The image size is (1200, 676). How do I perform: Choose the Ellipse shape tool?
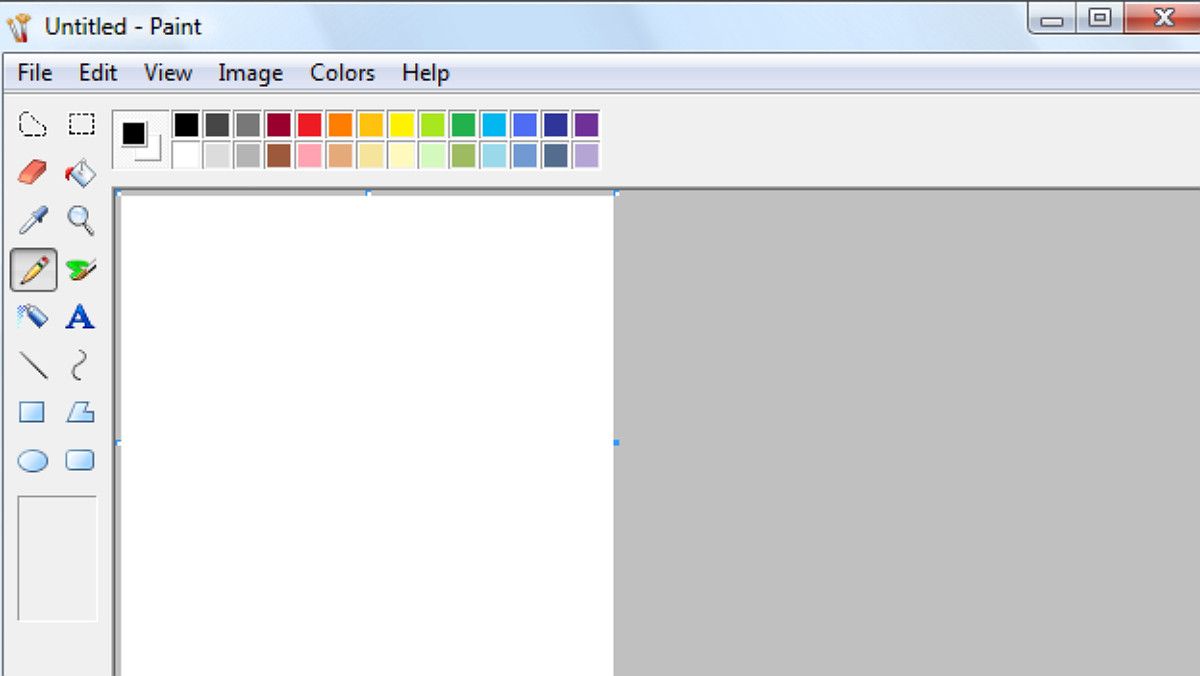(x=33, y=461)
